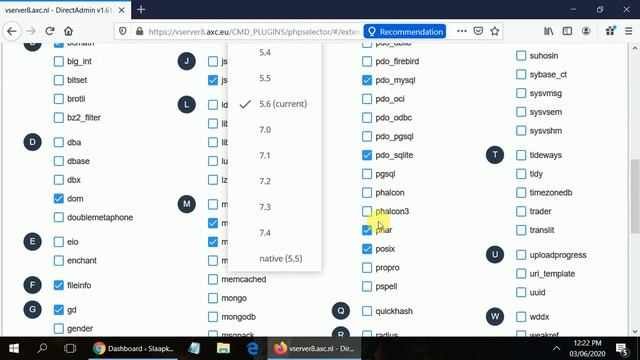Screen dimensions: 640x360
Task: Enable the pgsql extension checkbox
Action: pos(367,174)
